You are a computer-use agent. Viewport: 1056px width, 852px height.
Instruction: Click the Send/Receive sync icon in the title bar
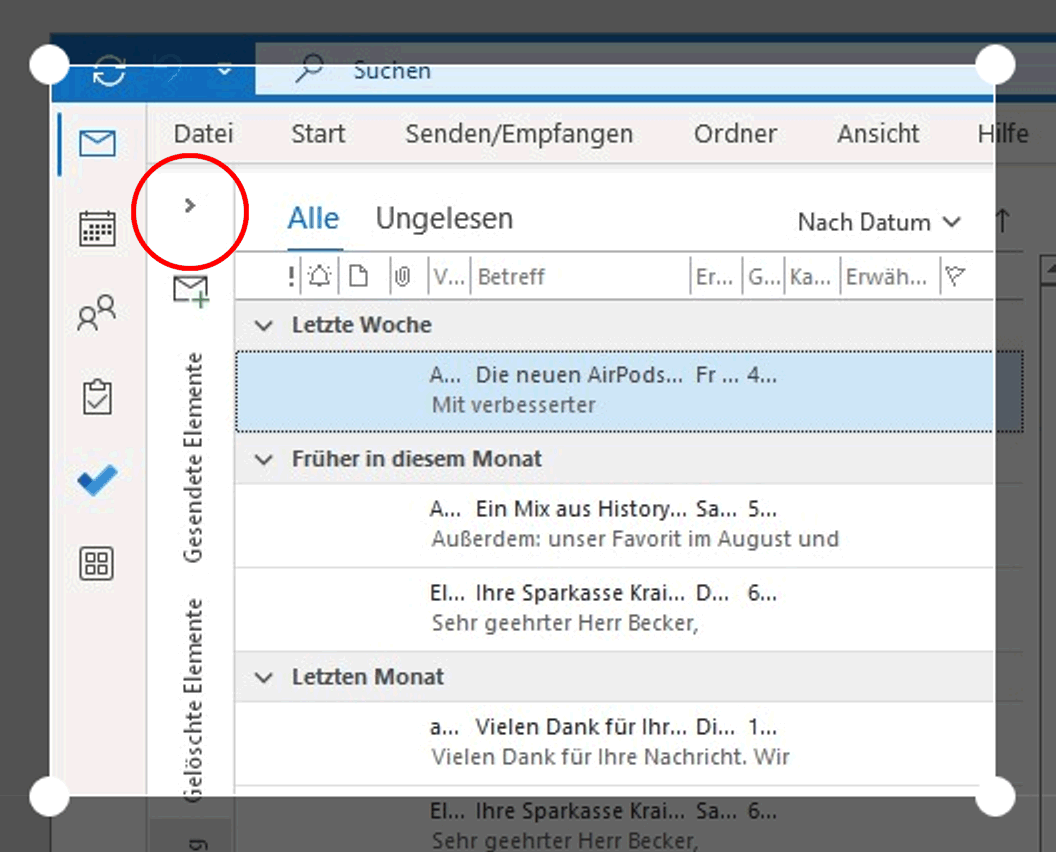coord(109,70)
